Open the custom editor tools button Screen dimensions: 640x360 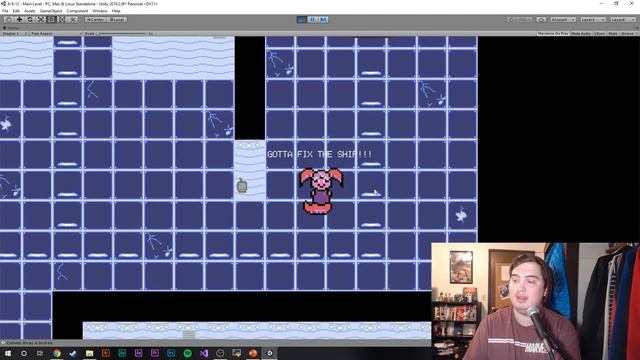[x=73, y=20]
